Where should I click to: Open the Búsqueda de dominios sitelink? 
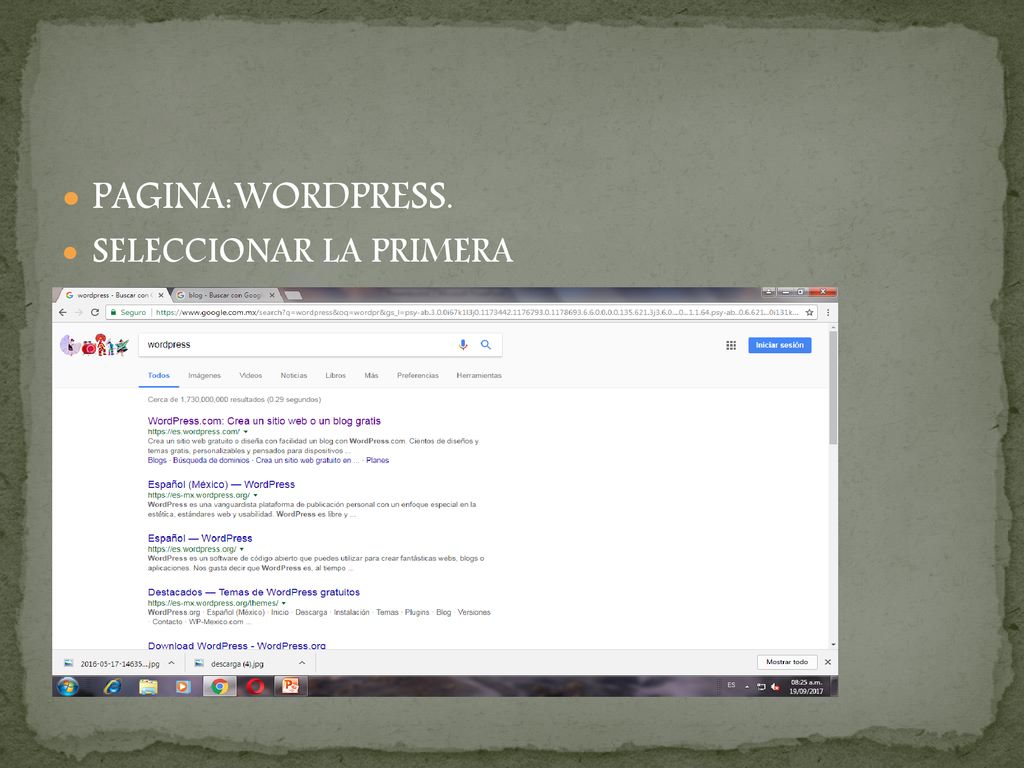(x=211, y=460)
